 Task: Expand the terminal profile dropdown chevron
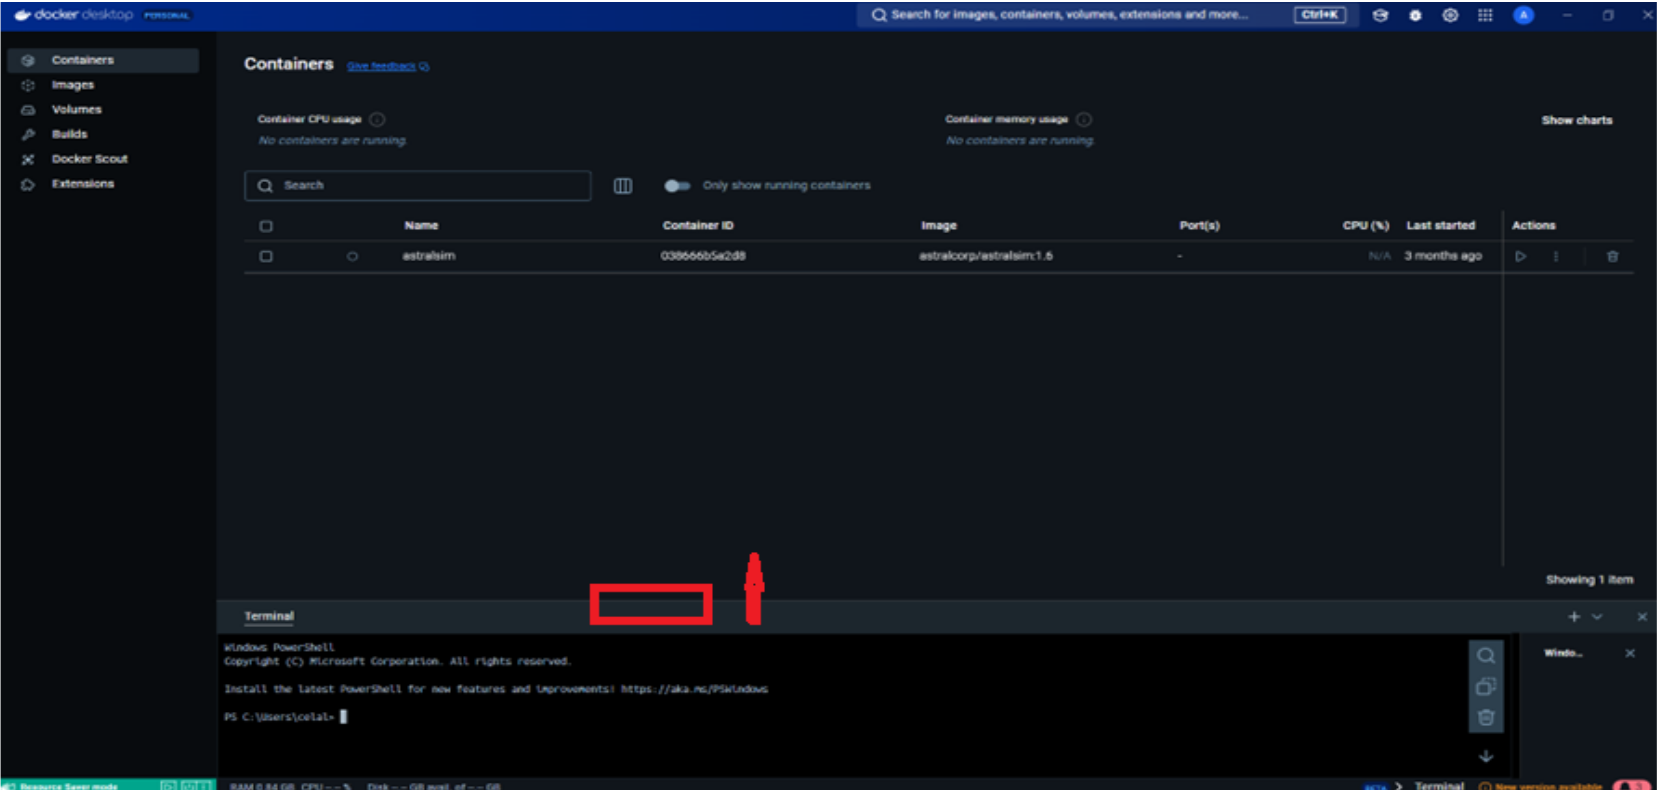click(x=1597, y=617)
